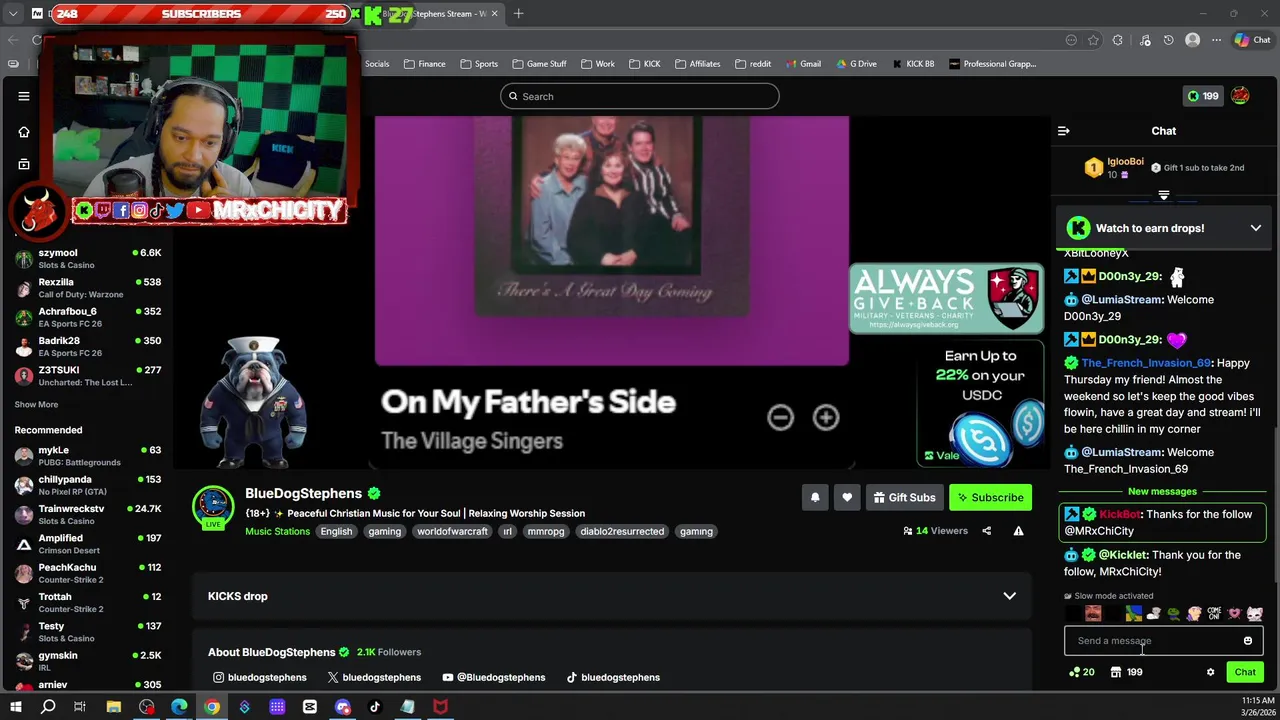Open browser extensions puzzle icon
The image size is (1280, 720).
coord(1118,40)
